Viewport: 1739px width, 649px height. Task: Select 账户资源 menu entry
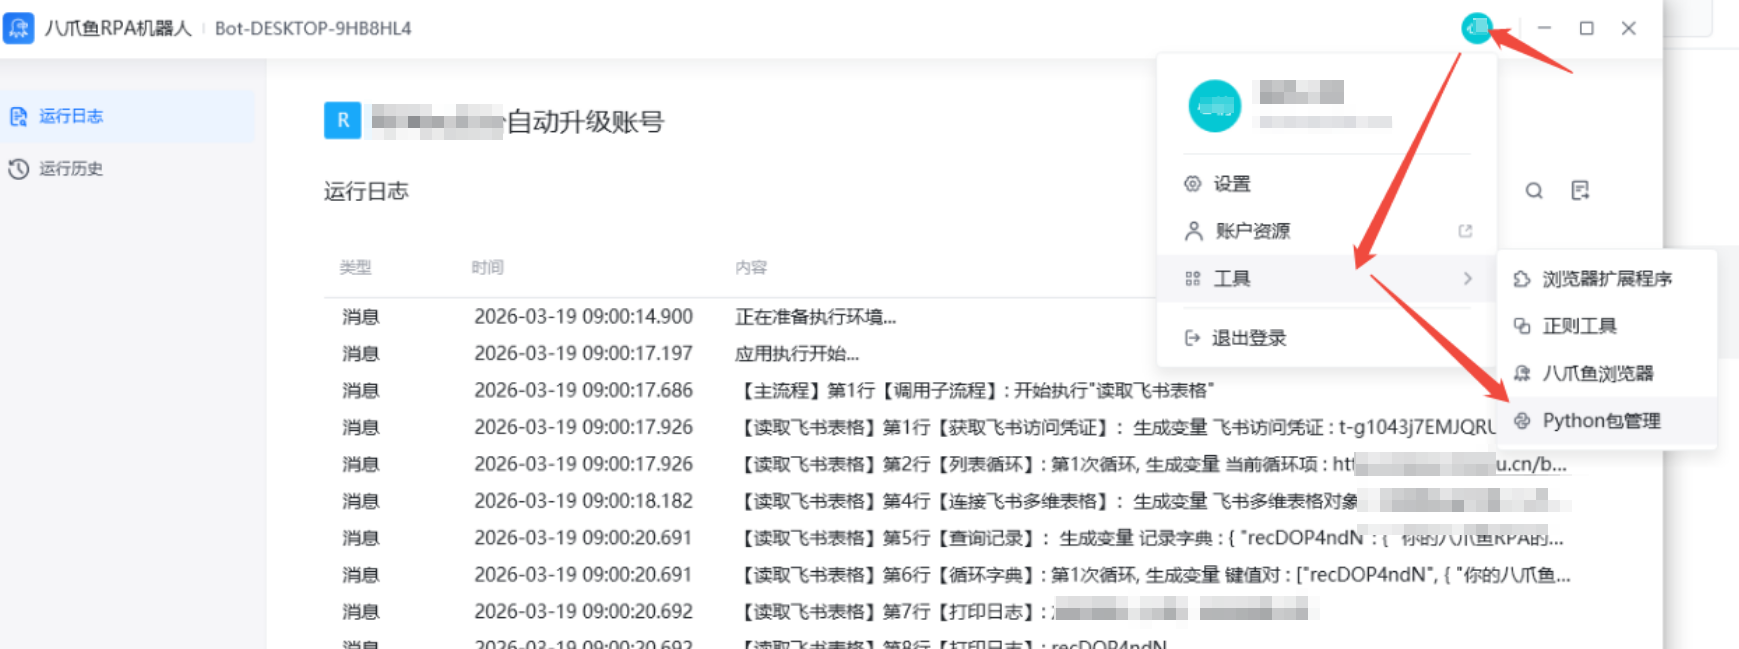point(1327,231)
